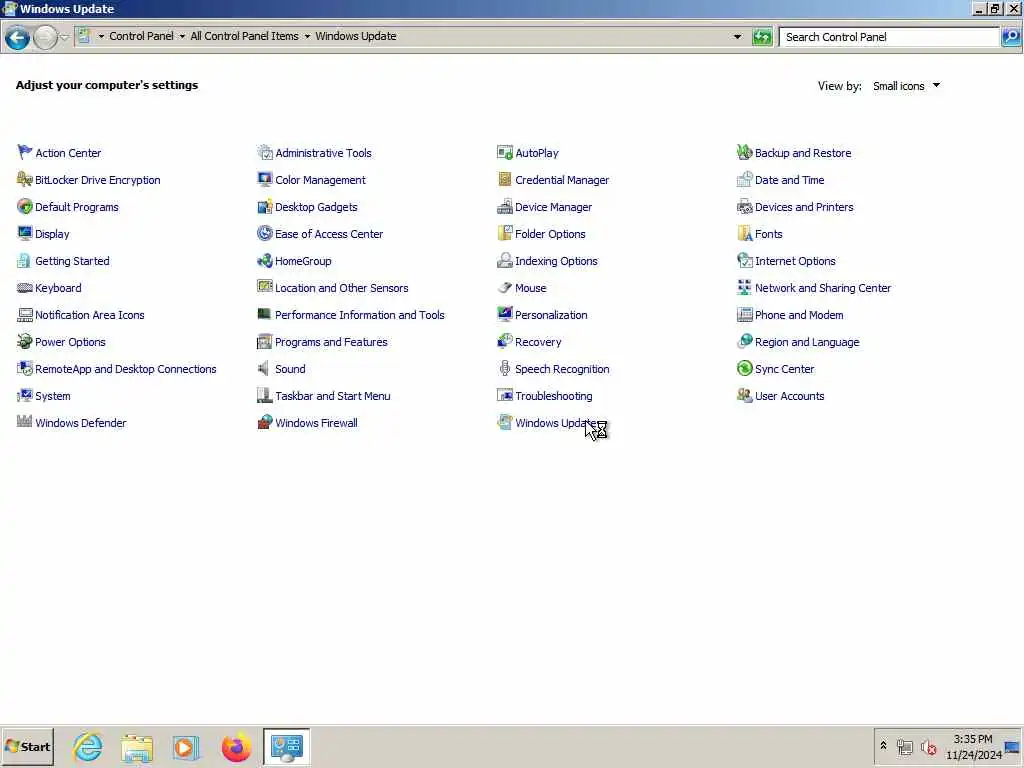The image size is (1024, 768).
Task: Open the Personalization link
Action: coord(551,315)
